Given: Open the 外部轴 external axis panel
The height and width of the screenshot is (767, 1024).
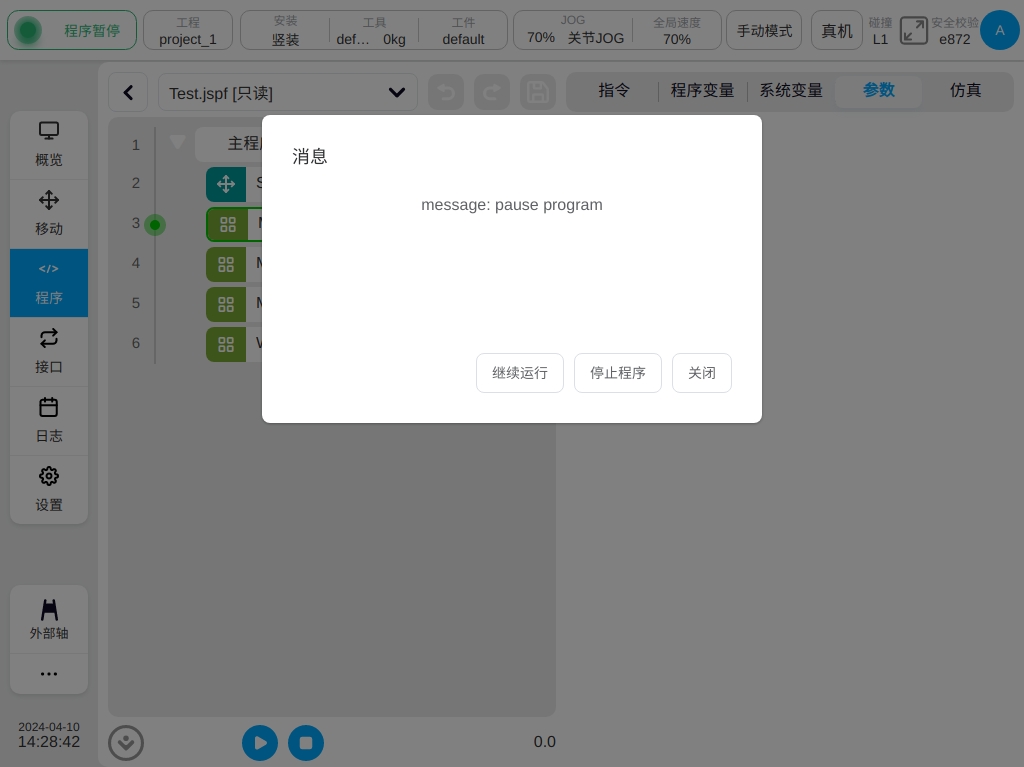Looking at the screenshot, I should pos(49,619).
